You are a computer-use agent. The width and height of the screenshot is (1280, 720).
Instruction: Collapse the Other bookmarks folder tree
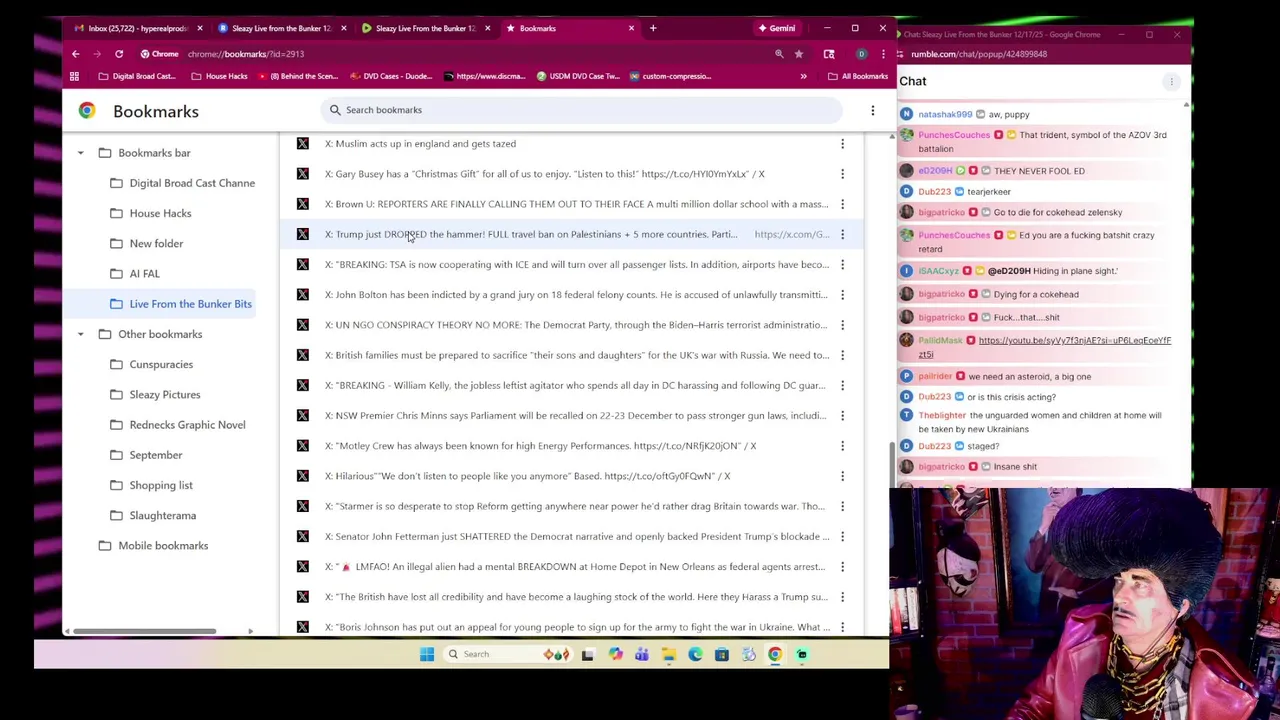(80, 334)
